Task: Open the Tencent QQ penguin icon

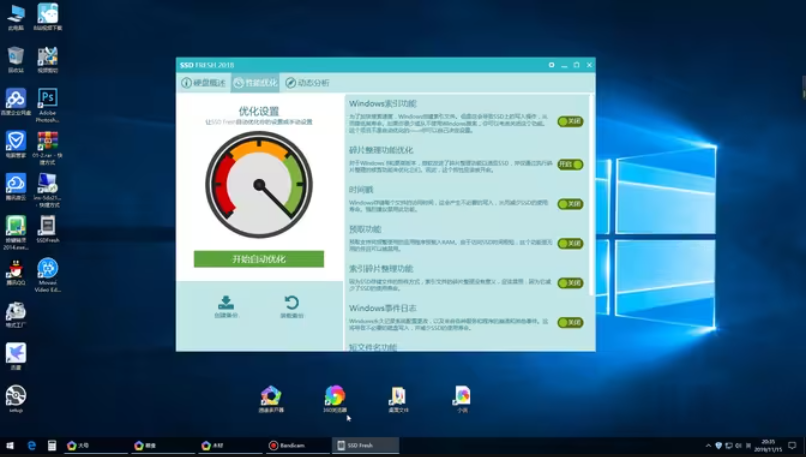Action: [x=15, y=272]
